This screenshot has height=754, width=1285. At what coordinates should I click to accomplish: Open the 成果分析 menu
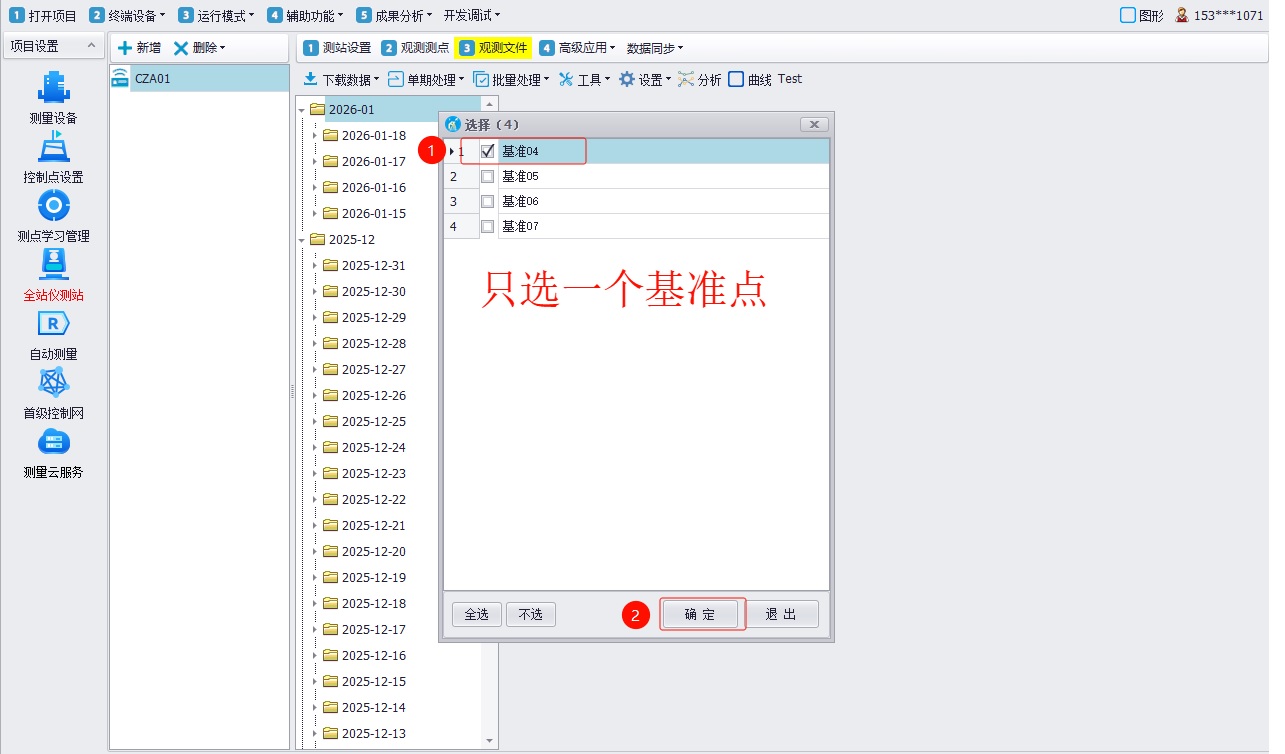395,15
